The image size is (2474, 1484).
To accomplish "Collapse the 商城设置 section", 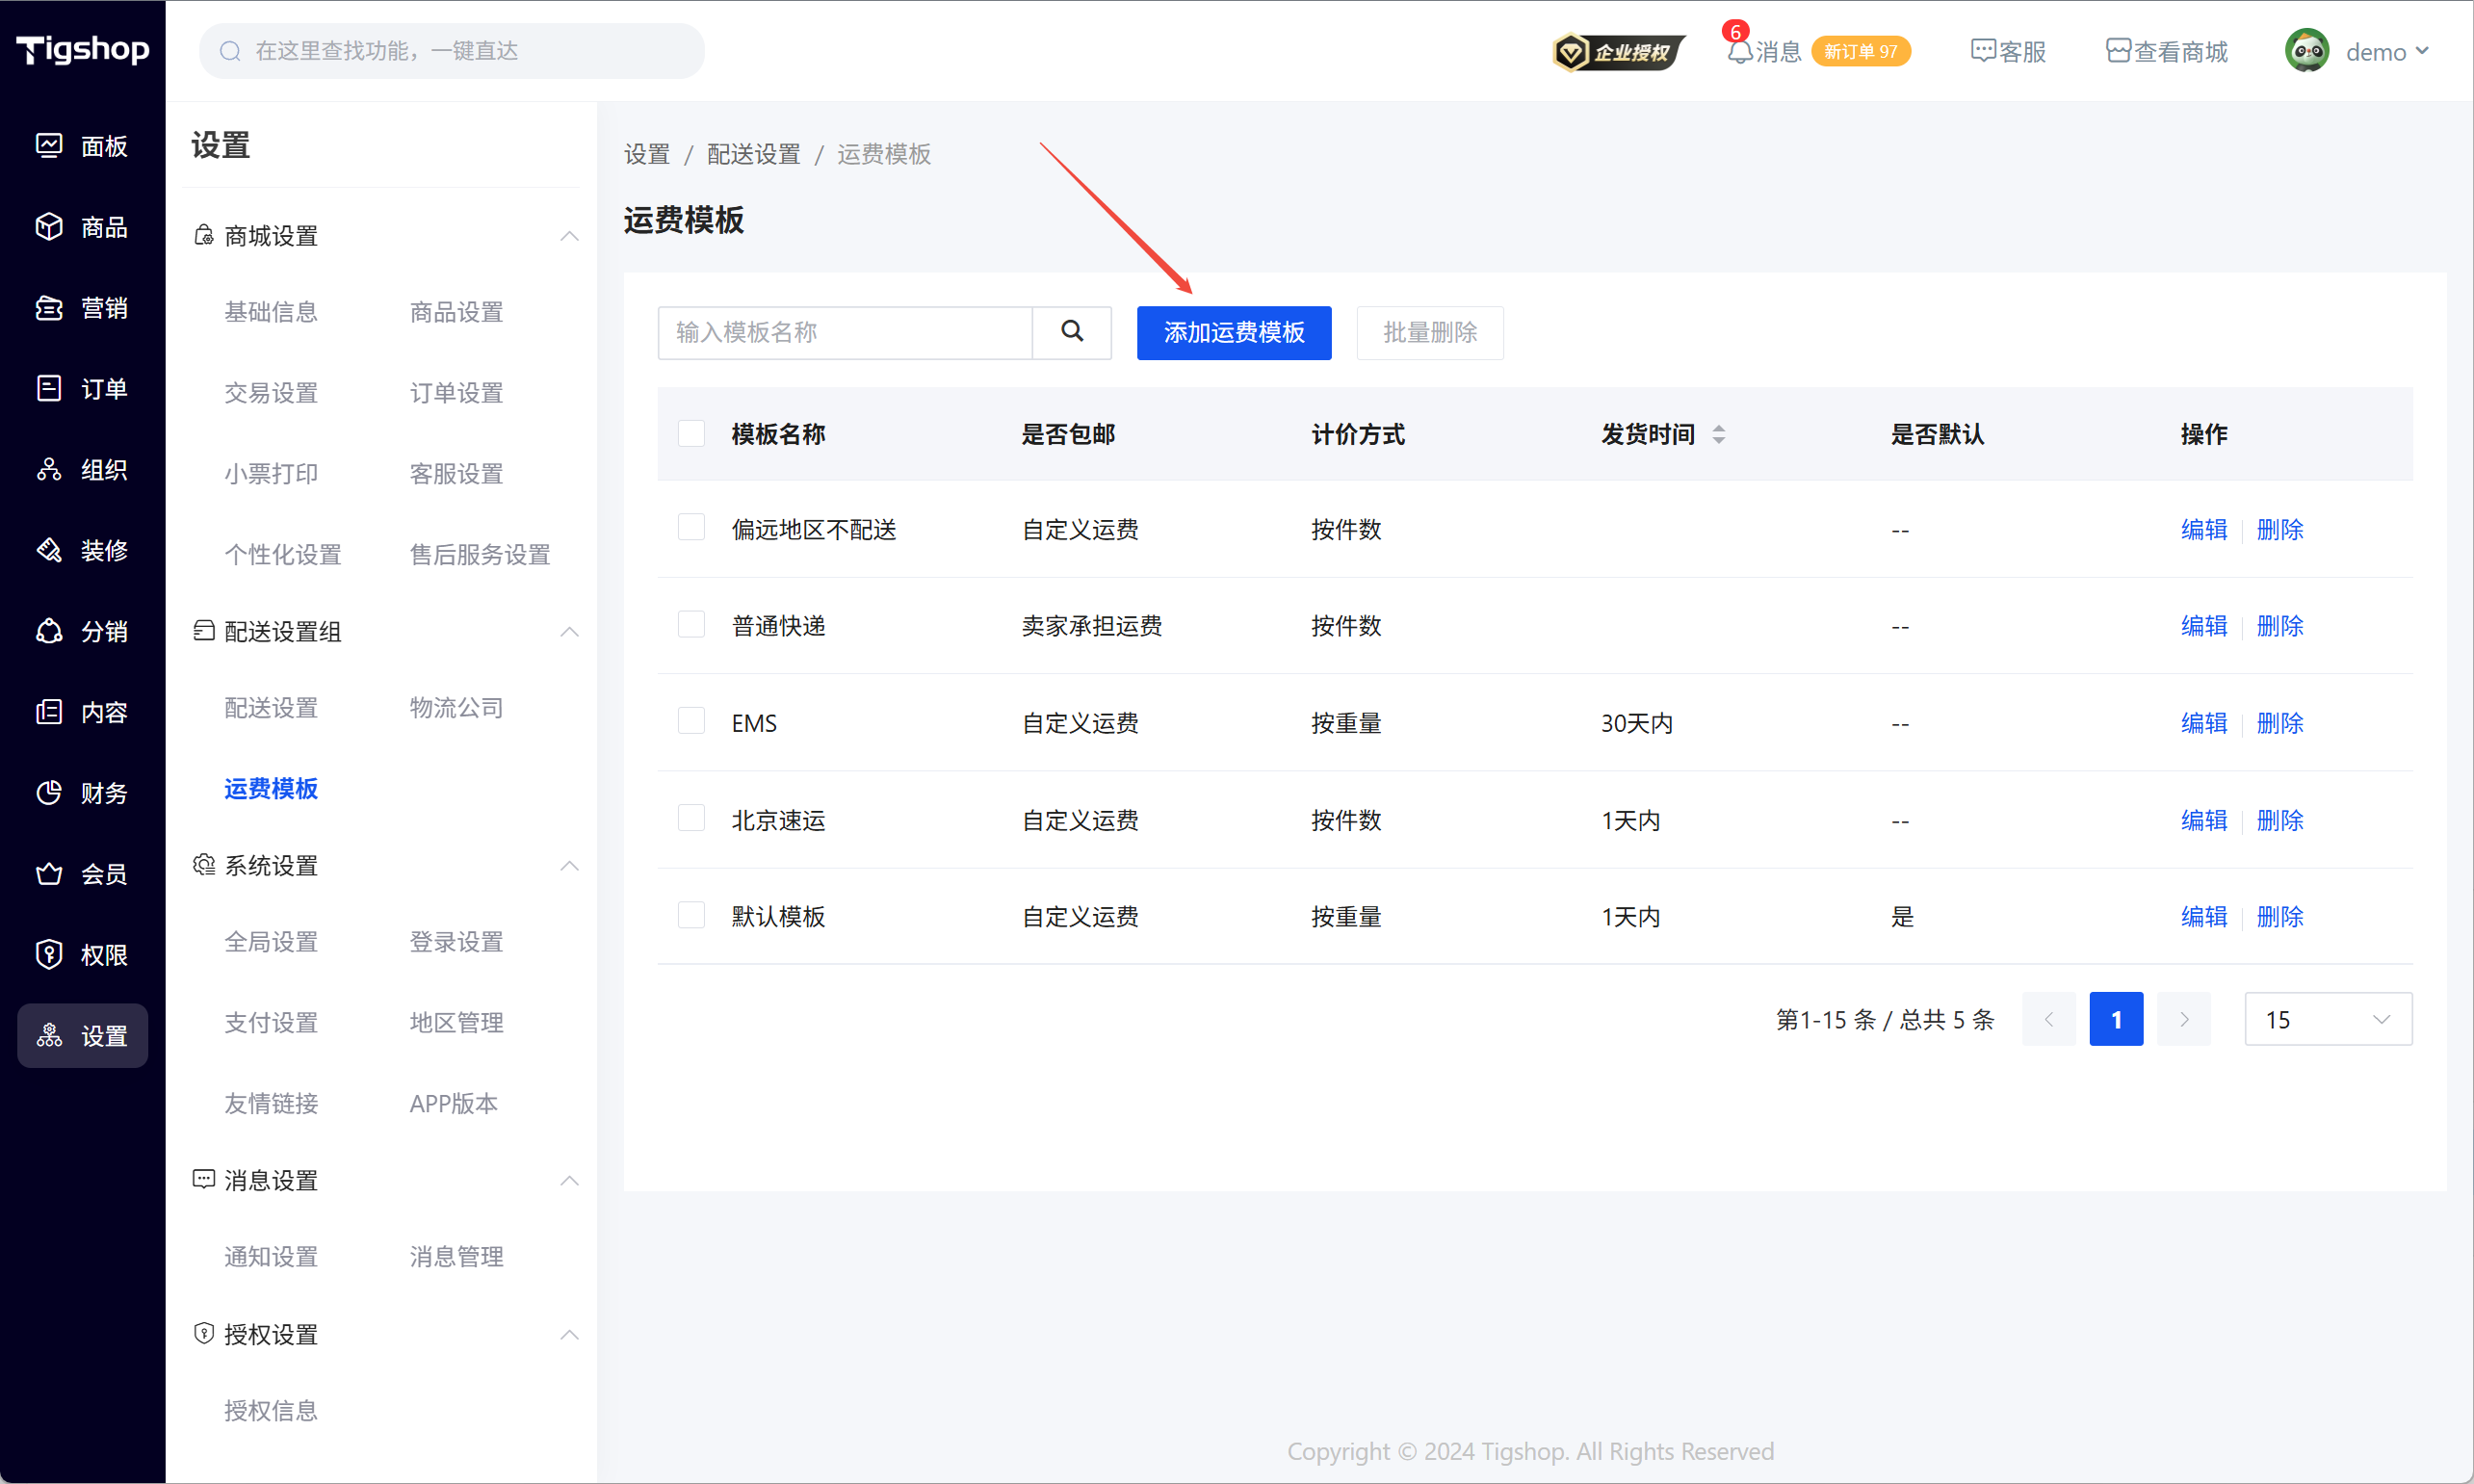I will click(x=569, y=236).
